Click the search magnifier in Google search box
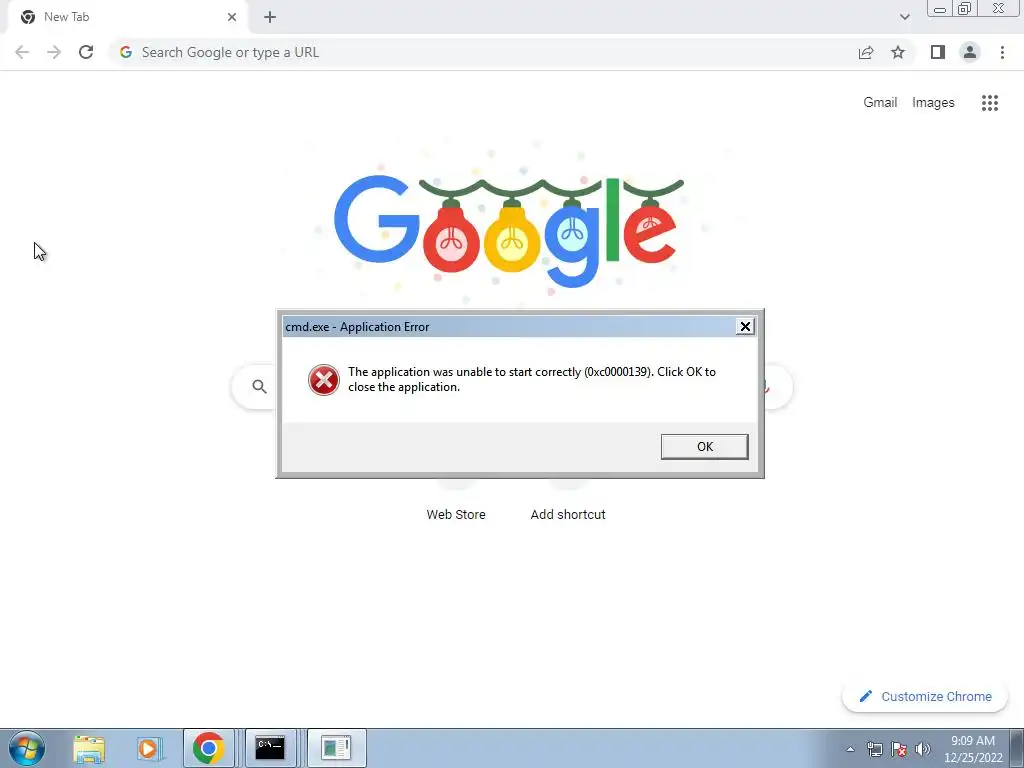Screen dimensions: 1024x768 259,387
